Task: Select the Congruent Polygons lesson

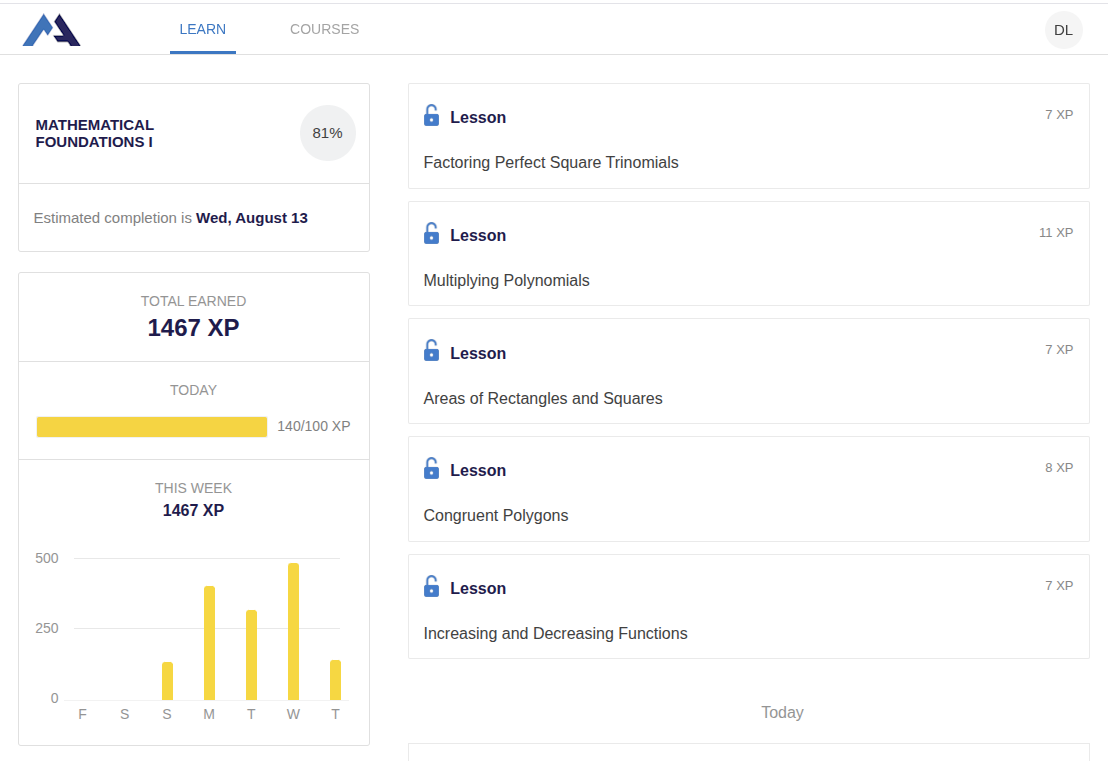Action: point(496,516)
